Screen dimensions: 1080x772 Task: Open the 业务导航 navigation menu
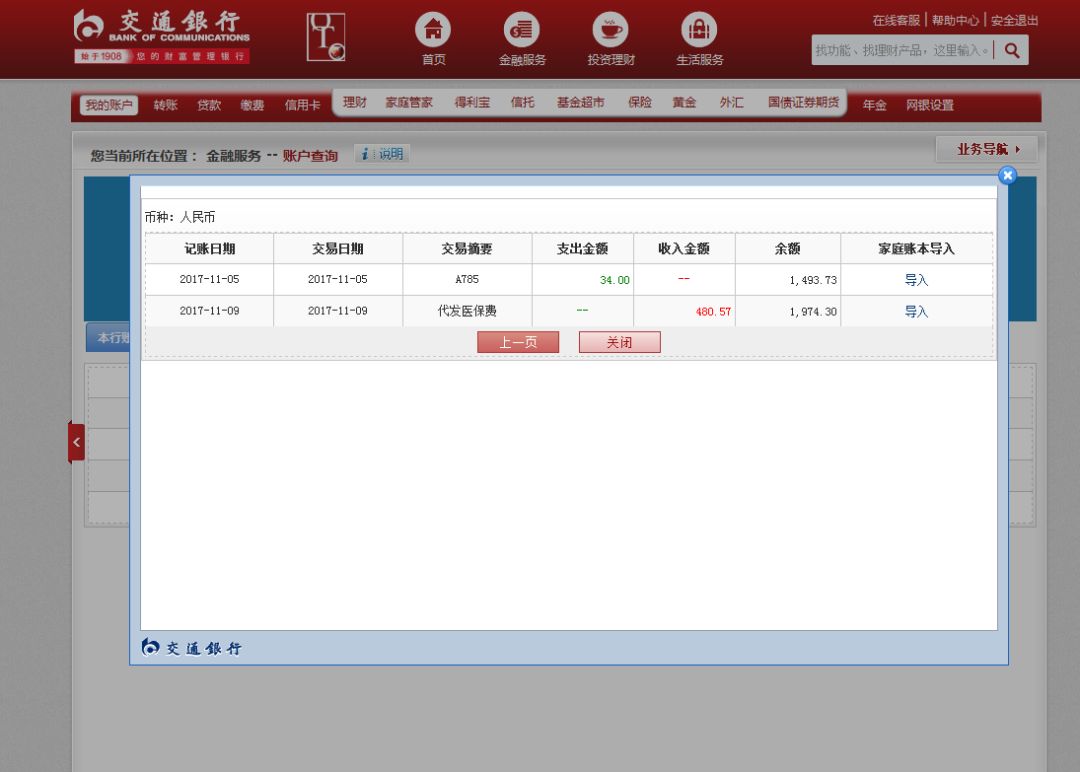coord(985,148)
